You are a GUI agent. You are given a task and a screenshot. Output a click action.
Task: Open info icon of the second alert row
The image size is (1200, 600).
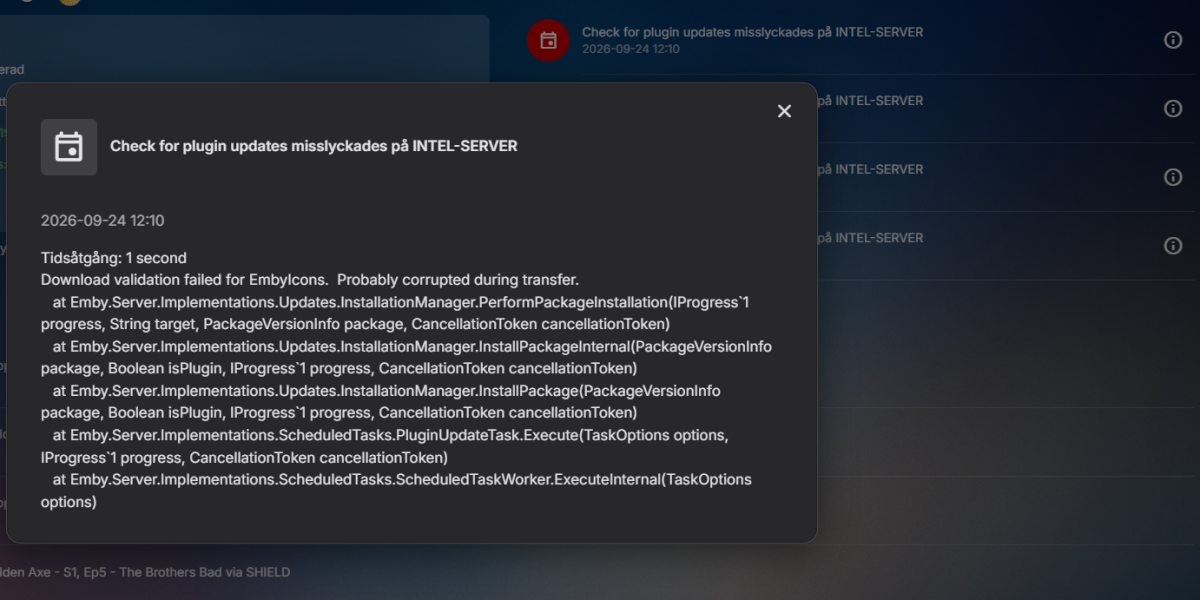point(1173,108)
